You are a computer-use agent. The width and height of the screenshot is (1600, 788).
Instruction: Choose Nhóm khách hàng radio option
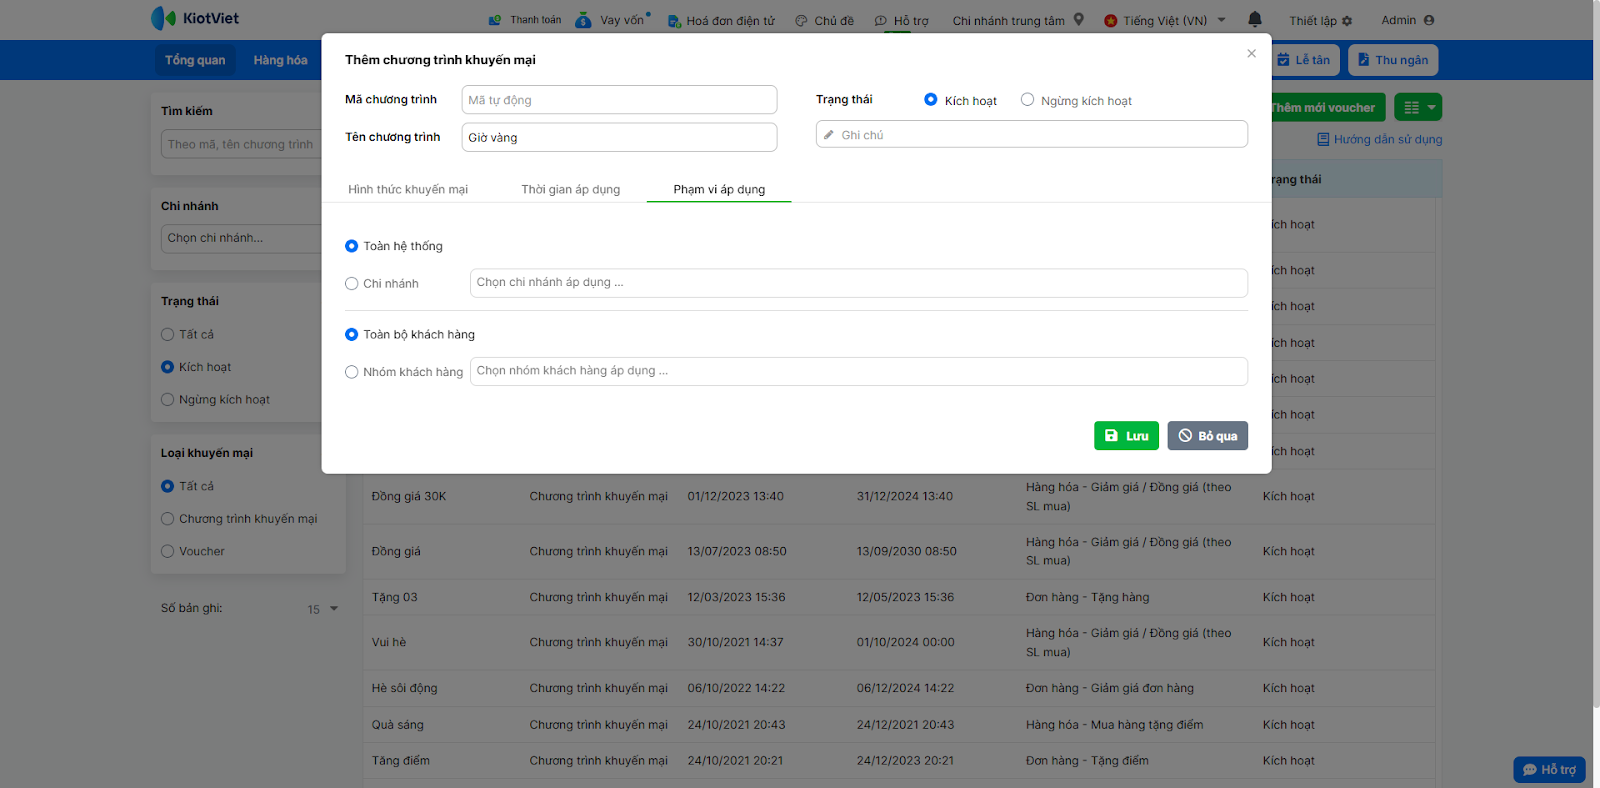352,372
